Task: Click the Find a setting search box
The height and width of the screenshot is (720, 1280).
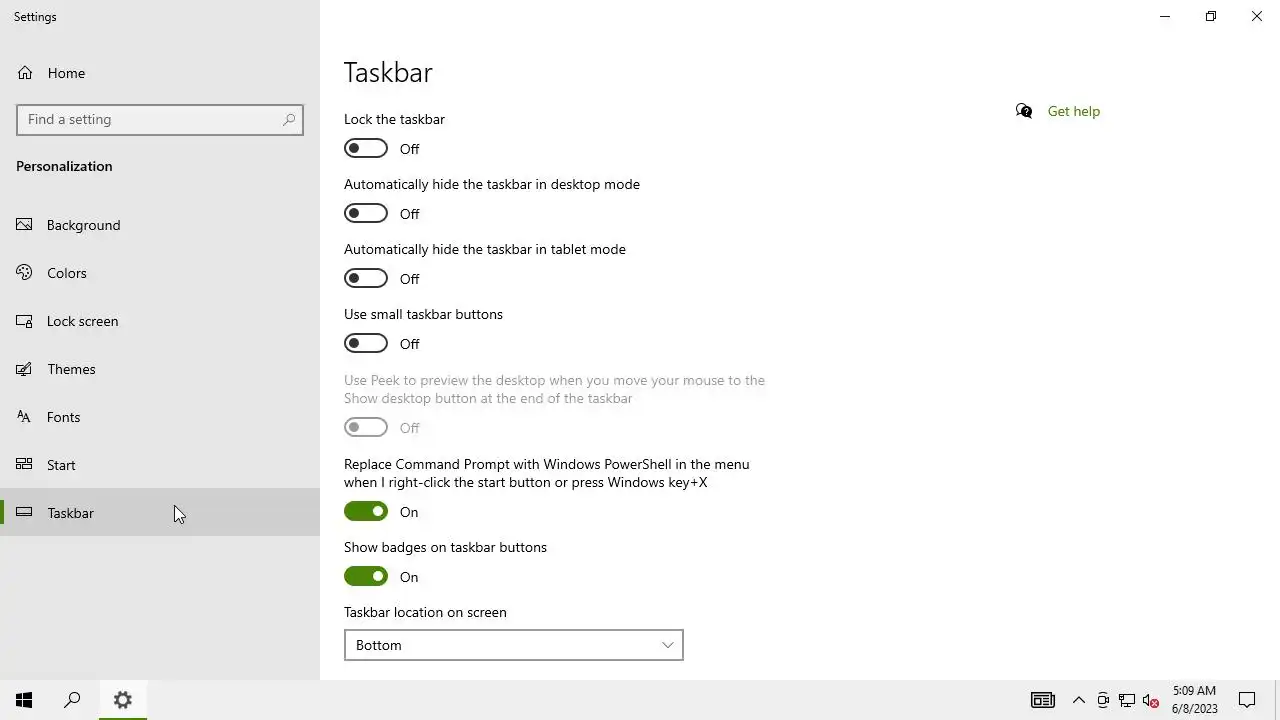Action: tap(150, 119)
